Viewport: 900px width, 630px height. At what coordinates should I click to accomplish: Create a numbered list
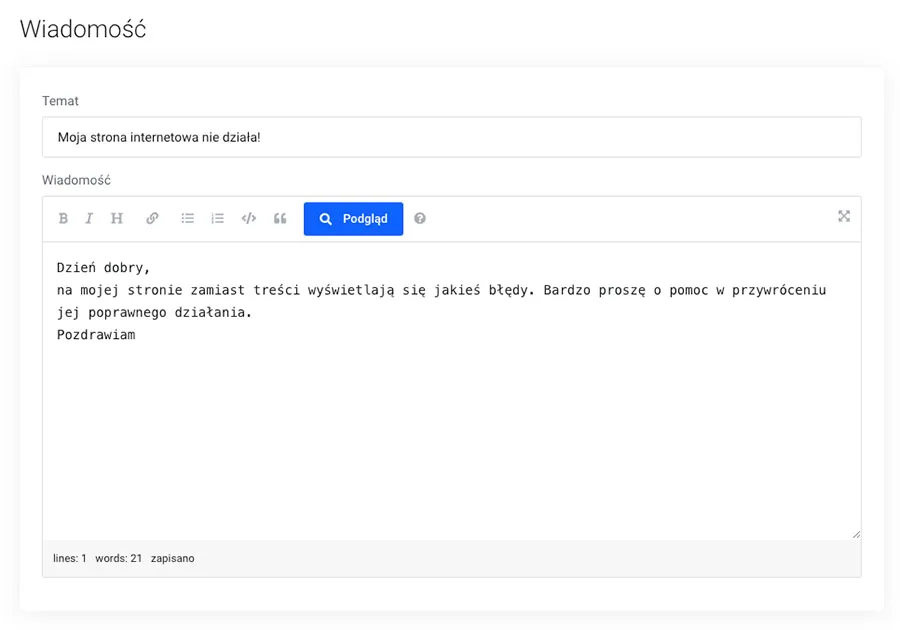(218, 219)
